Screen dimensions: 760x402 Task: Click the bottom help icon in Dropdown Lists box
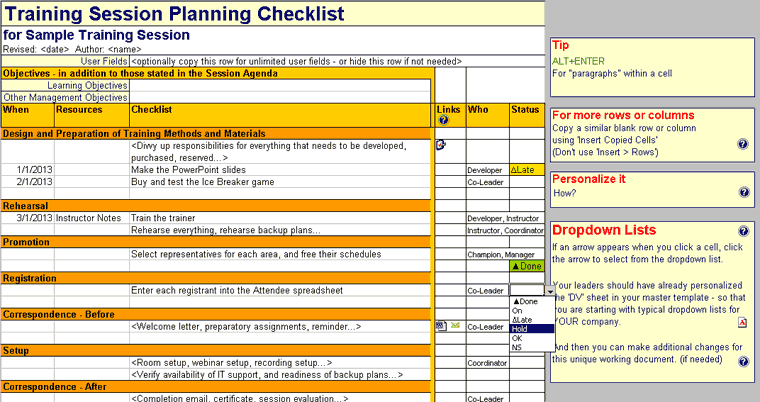point(743,361)
